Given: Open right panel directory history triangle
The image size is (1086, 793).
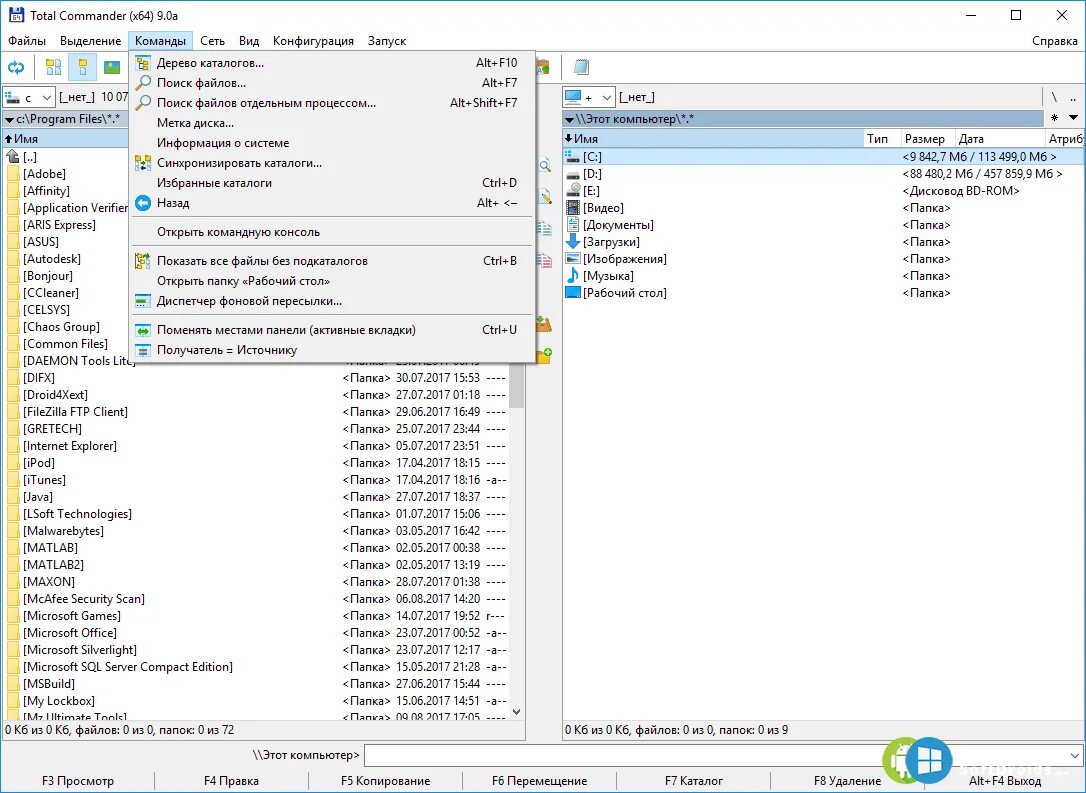Looking at the screenshot, I should click(1074, 118).
